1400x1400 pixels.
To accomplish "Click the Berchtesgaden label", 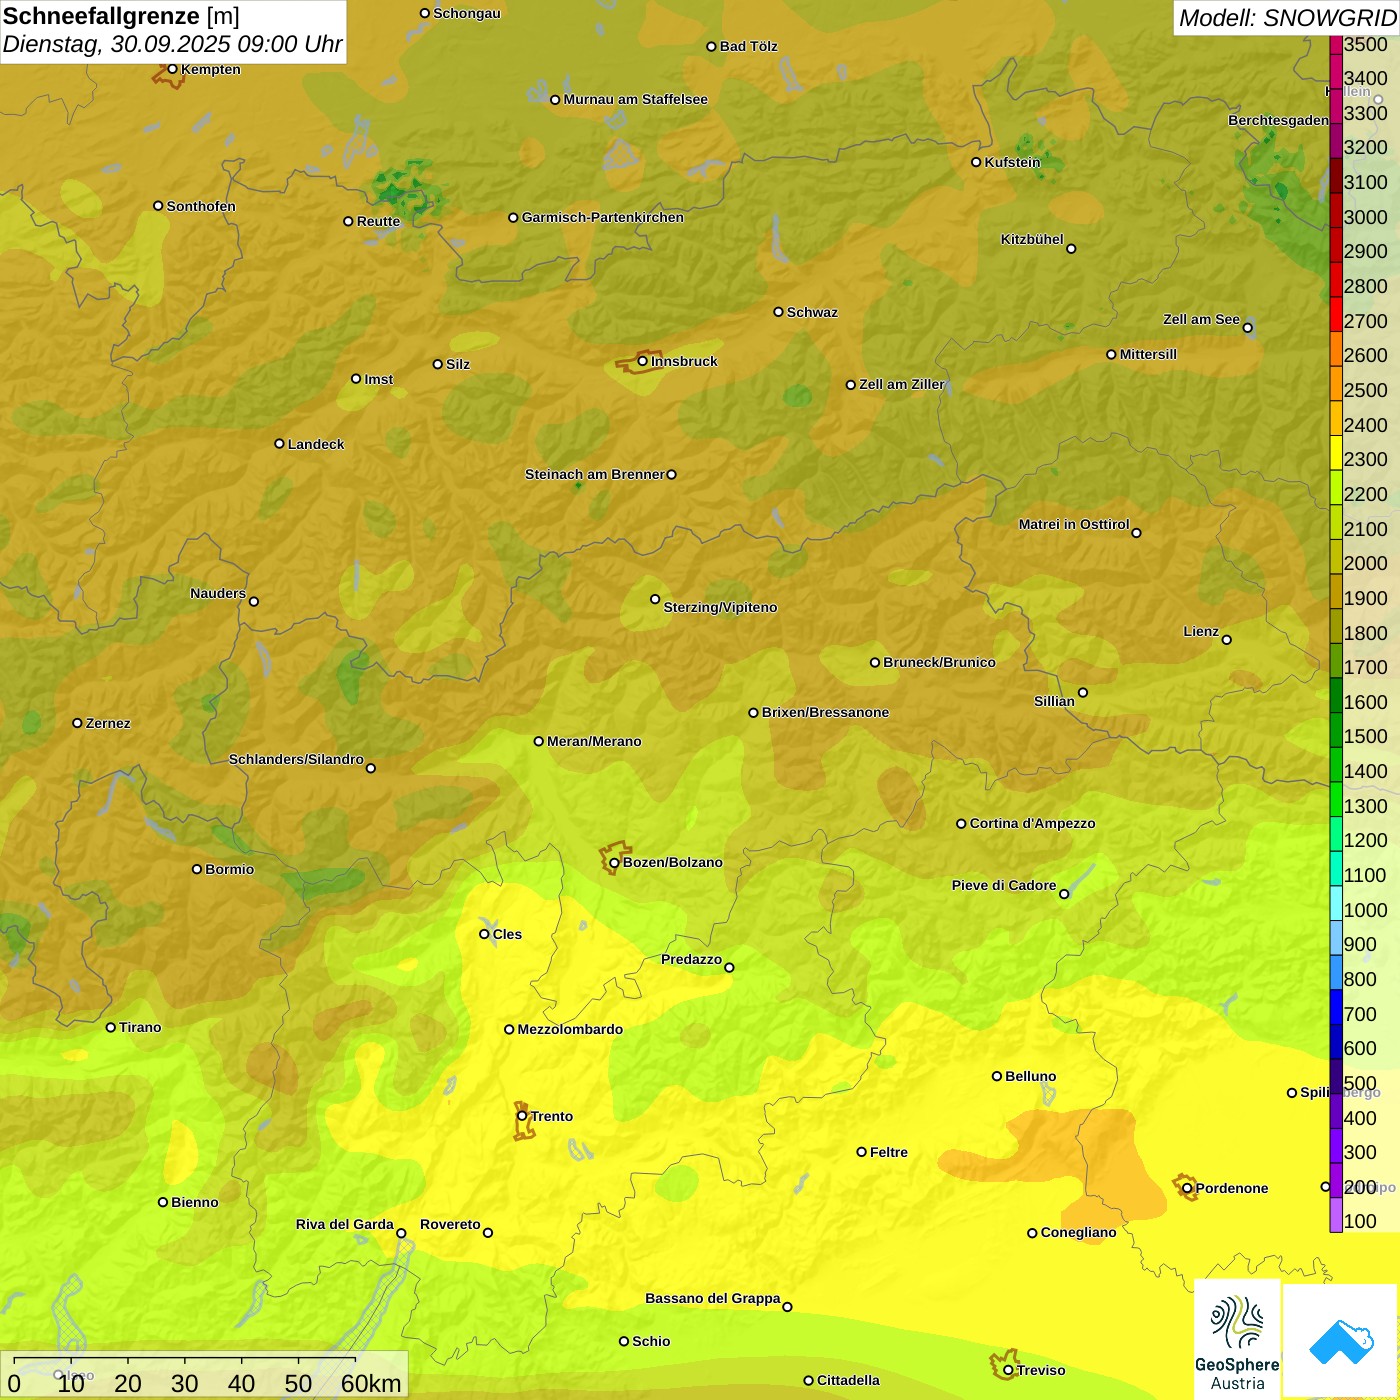I will [x=1279, y=120].
